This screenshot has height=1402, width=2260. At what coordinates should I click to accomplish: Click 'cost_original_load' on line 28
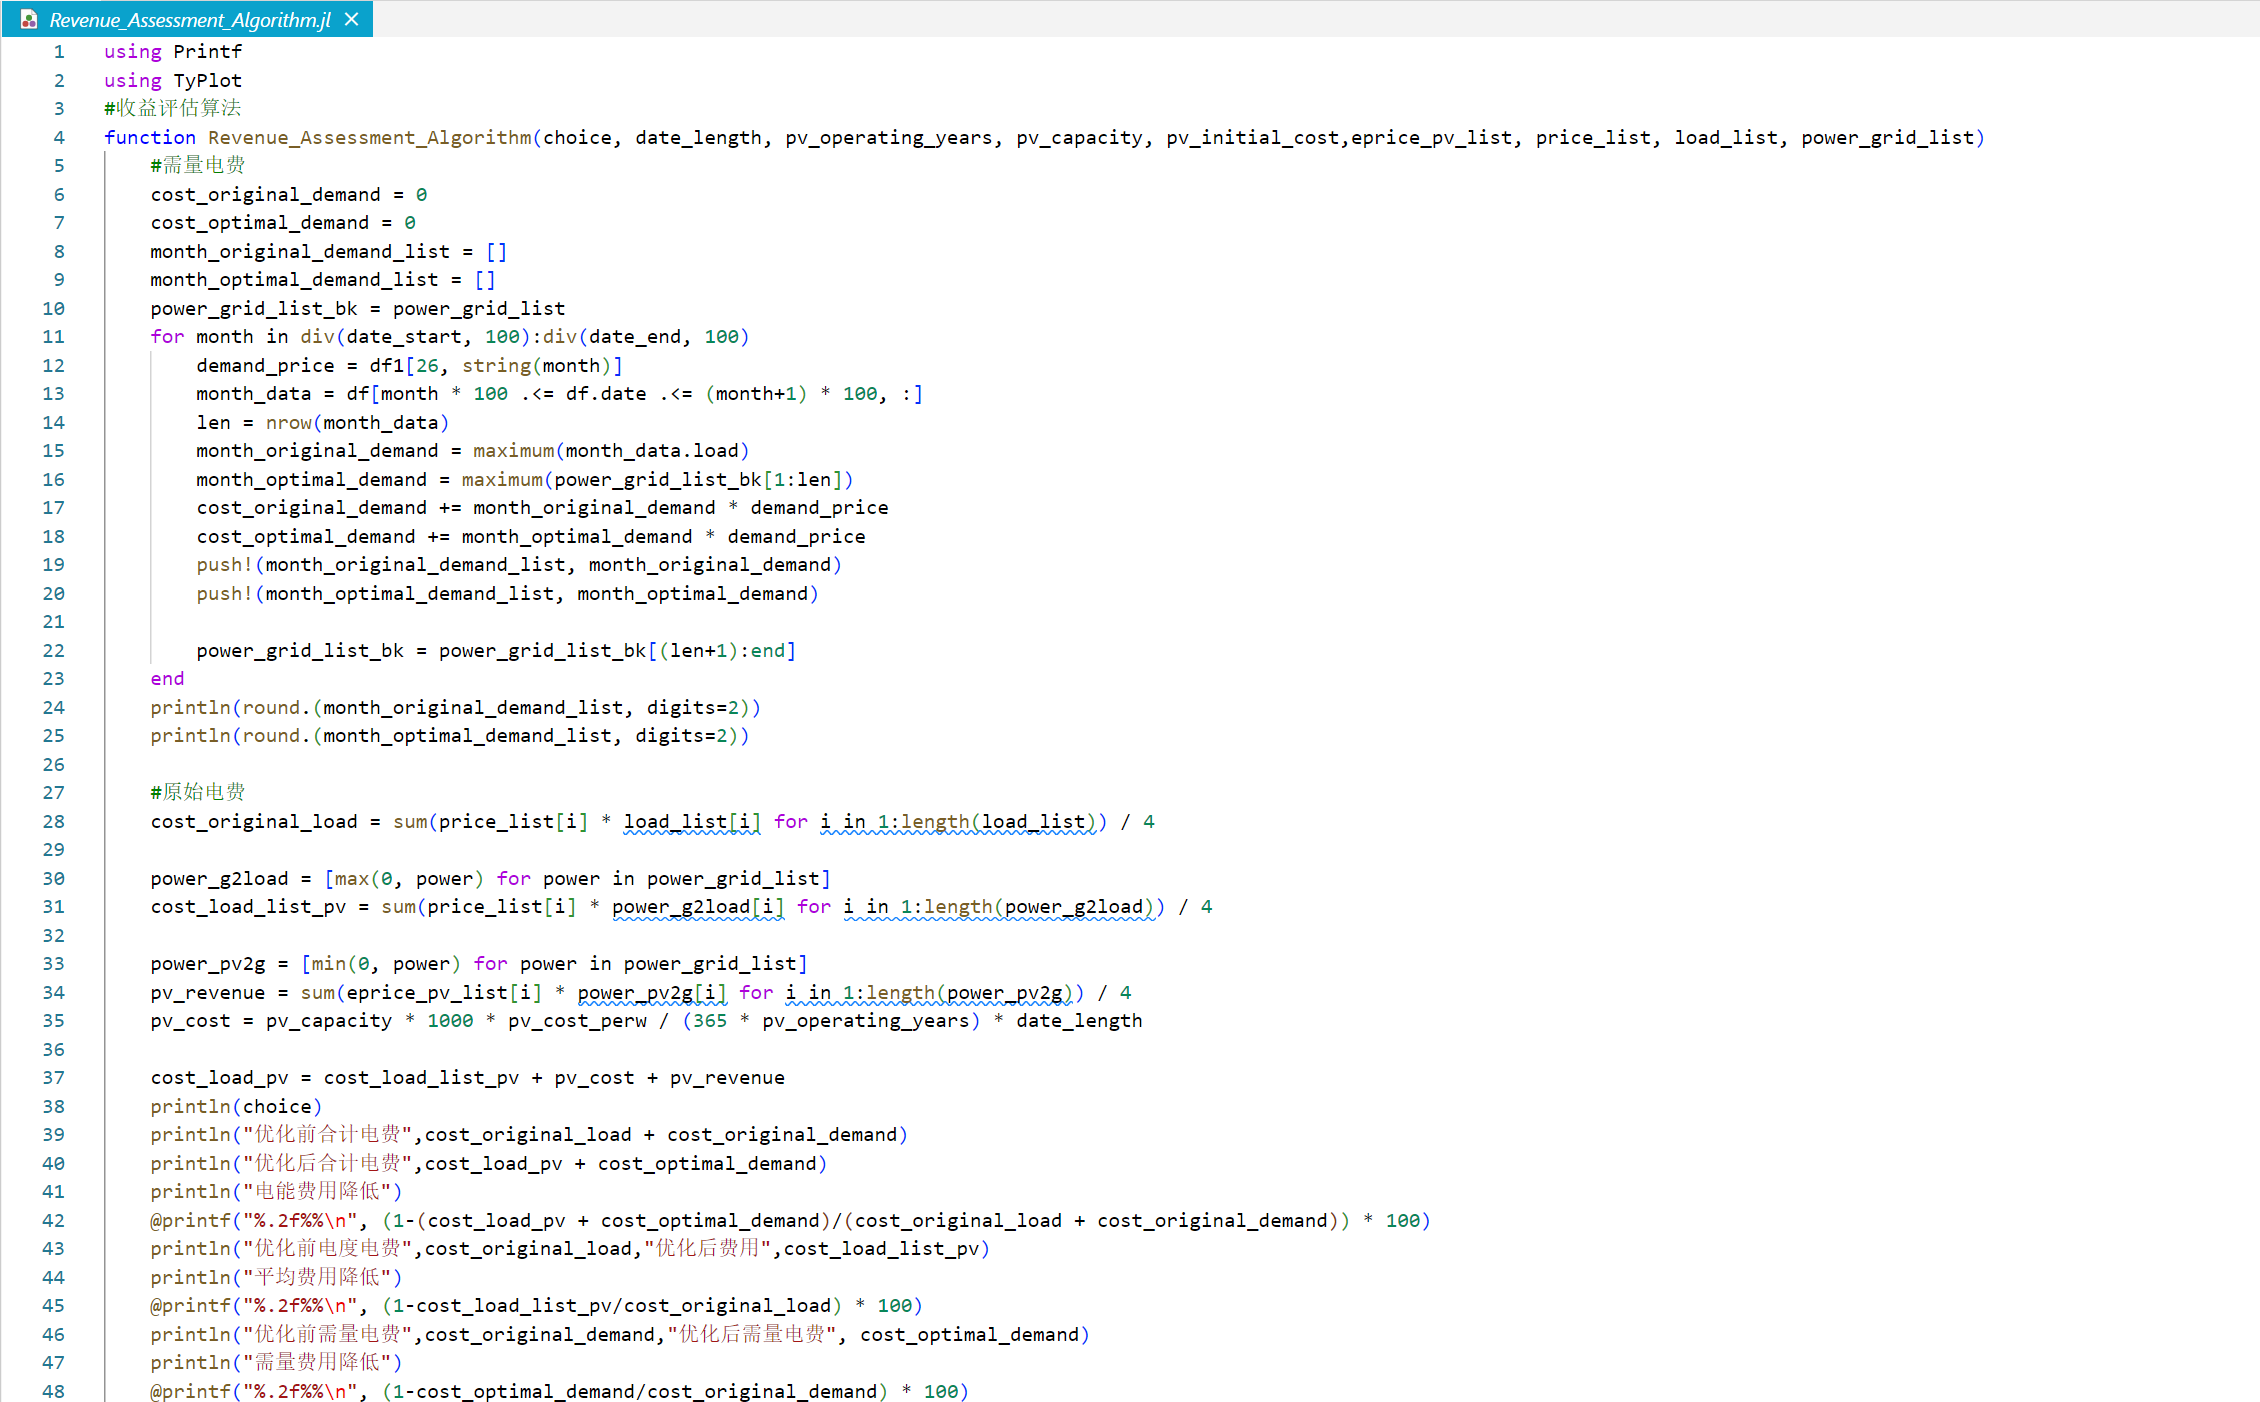click(x=254, y=821)
